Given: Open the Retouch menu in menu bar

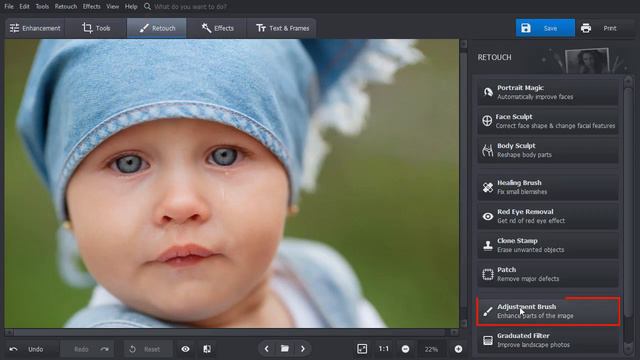Looking at the screenshot, I should 66,7.
